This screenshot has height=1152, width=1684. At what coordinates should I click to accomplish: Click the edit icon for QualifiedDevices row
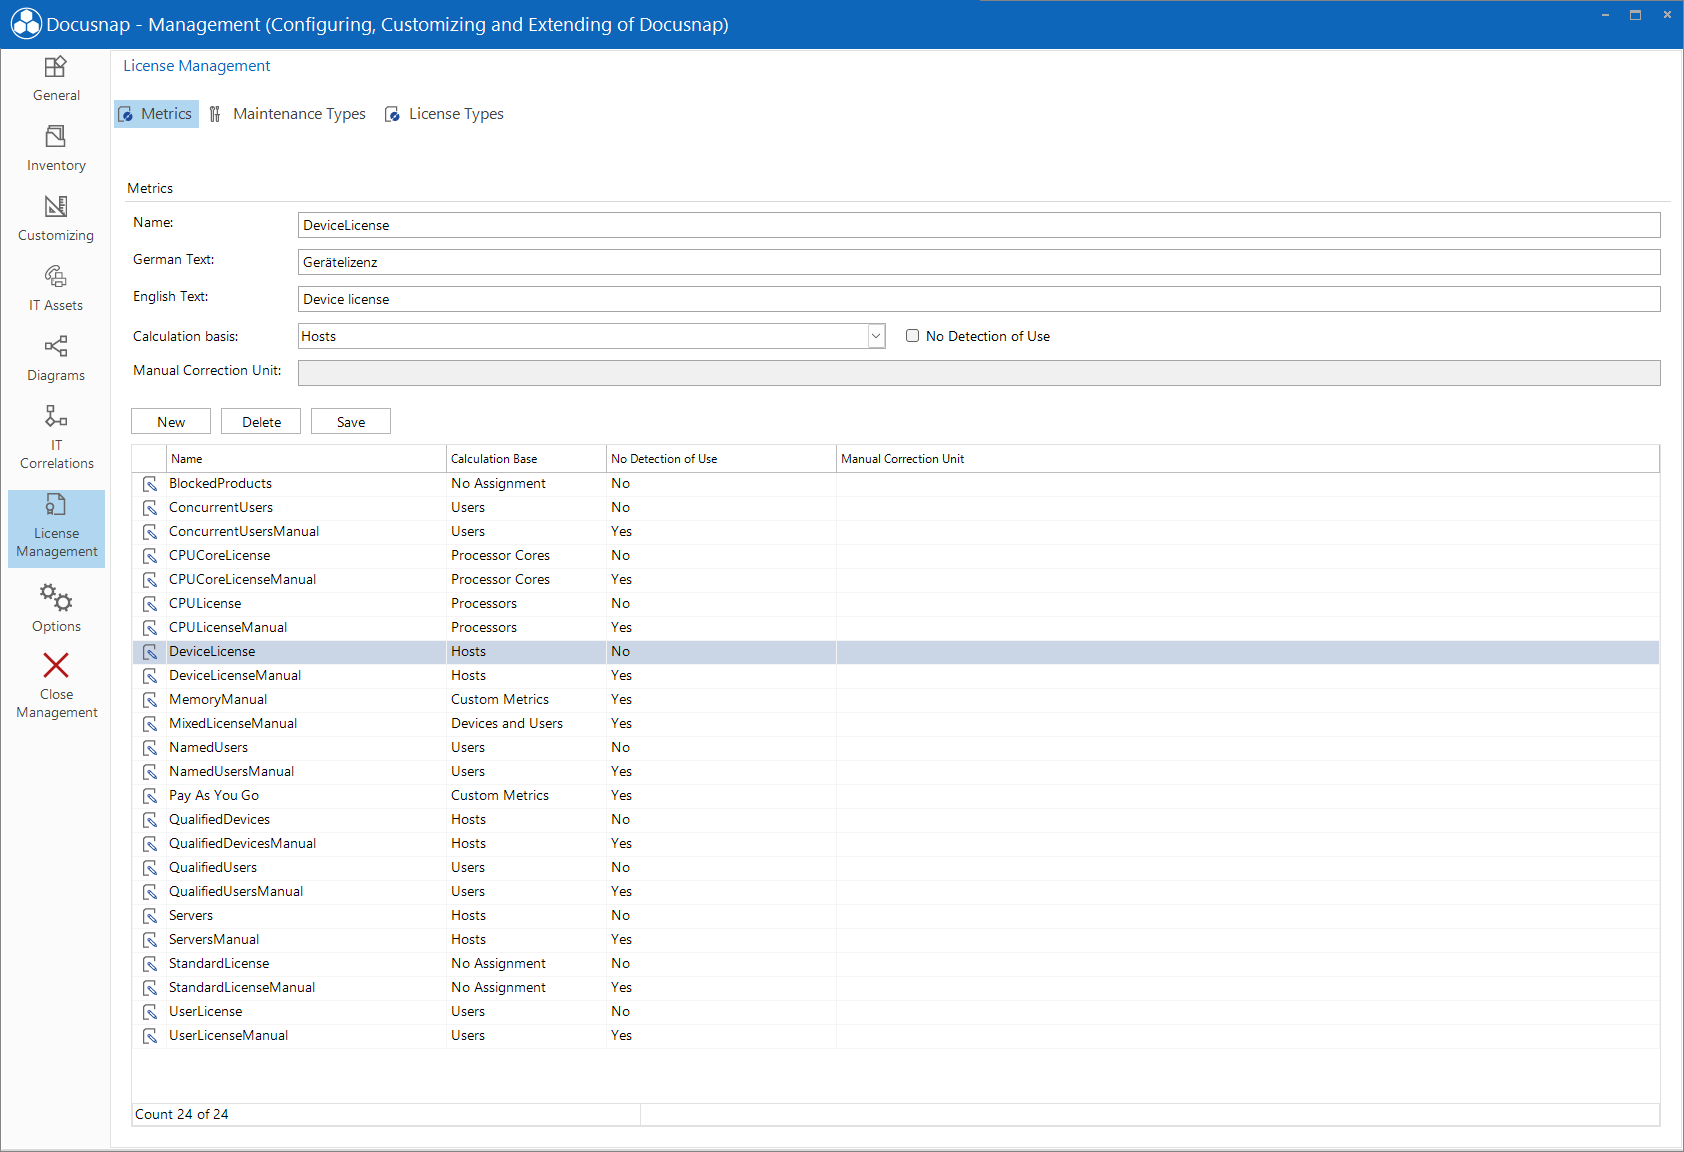pyautogui.click(x=150, y=820)
